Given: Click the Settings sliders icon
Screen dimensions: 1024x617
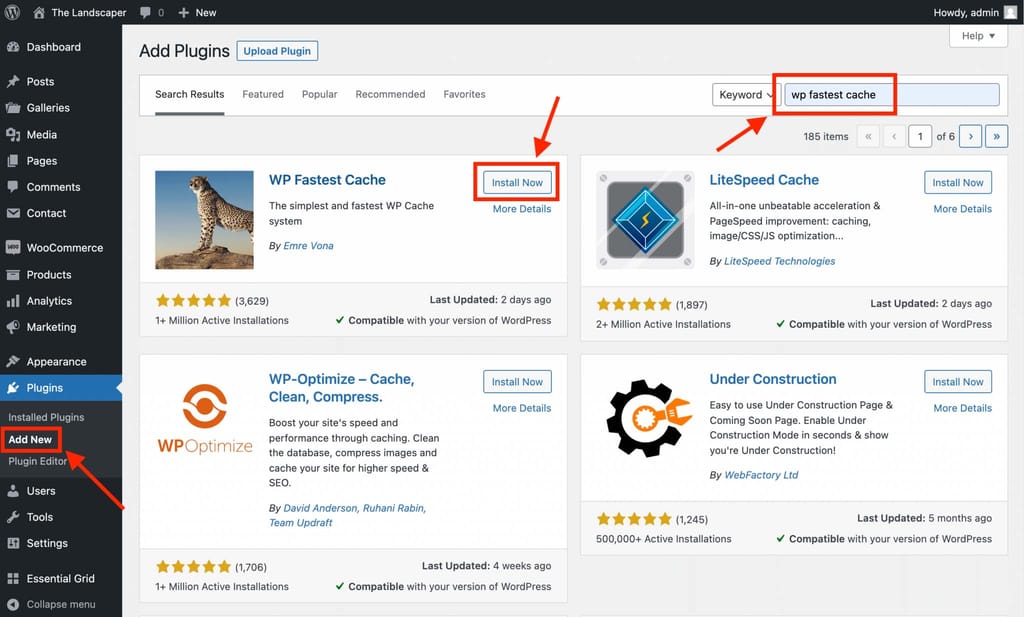Looking at the screenshot, I should [x=13, y=543].
